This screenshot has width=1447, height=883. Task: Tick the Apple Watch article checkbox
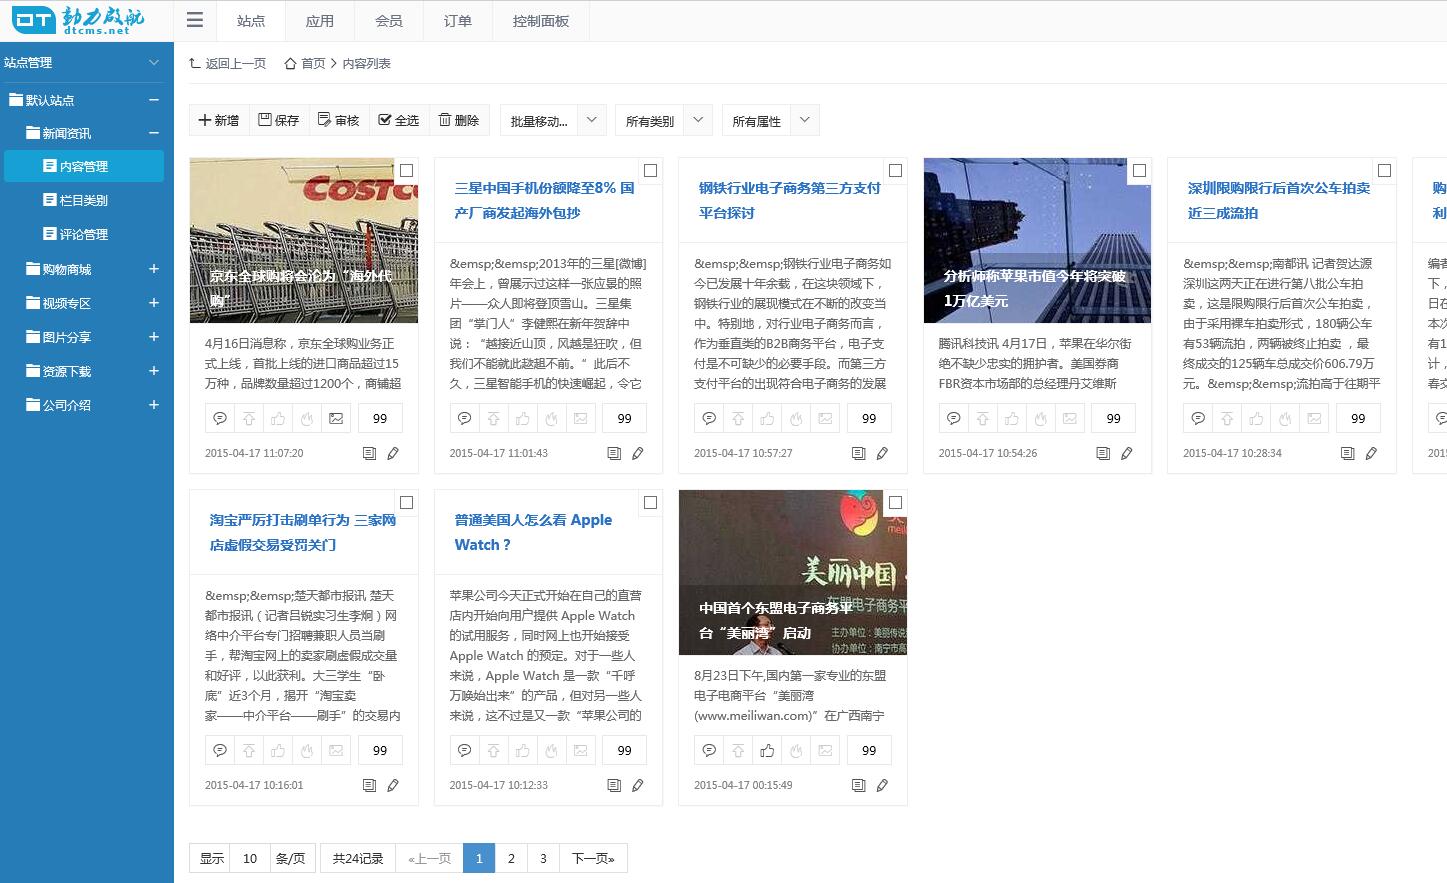[x=650, y=502]
